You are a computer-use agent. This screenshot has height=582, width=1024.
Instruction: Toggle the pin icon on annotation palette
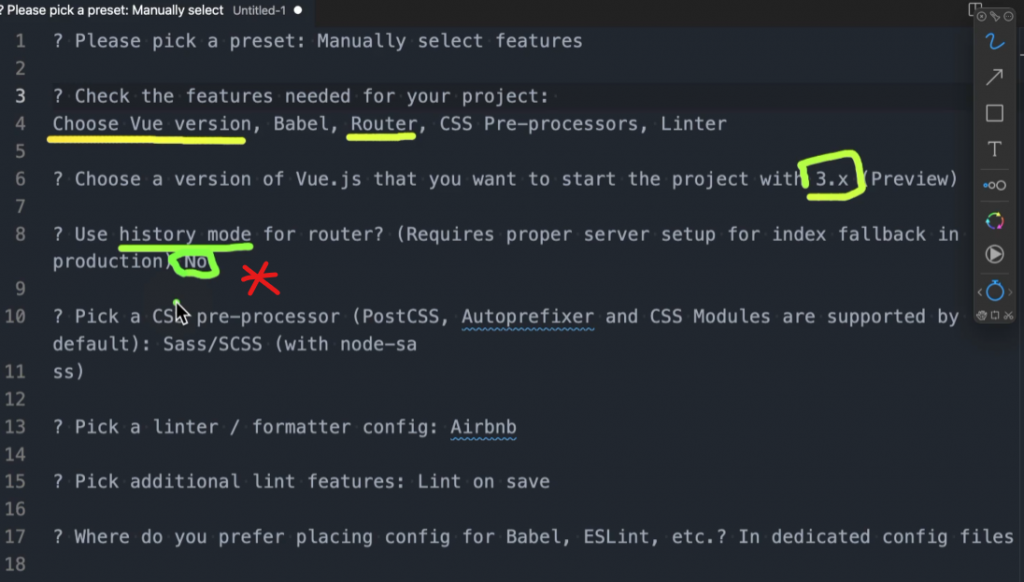pos(995,16)
